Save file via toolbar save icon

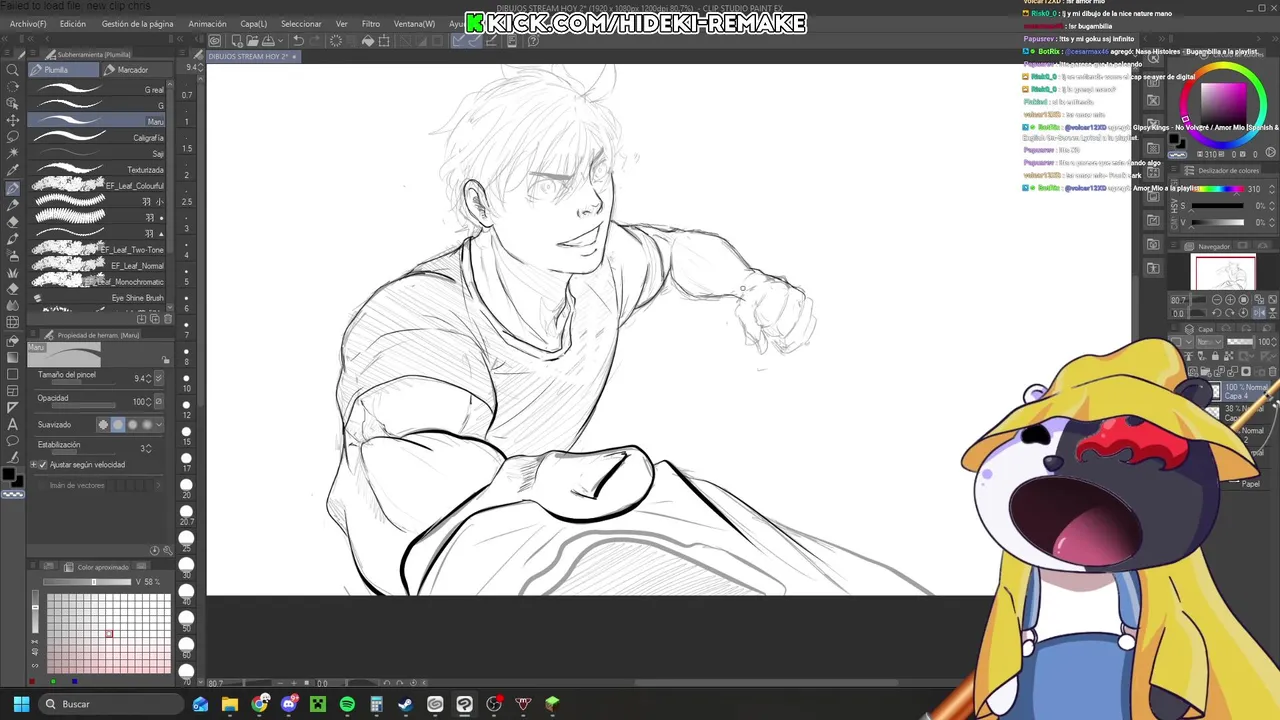click(x=268, y=41)
